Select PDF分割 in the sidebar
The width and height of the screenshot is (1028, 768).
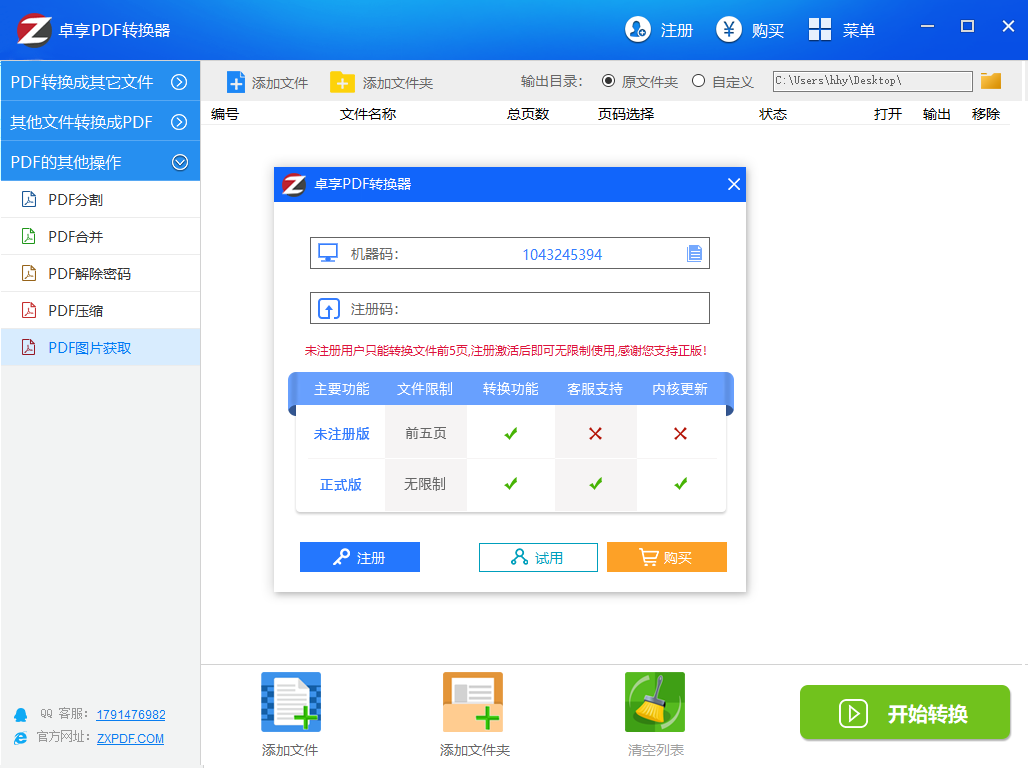(76, 200)
